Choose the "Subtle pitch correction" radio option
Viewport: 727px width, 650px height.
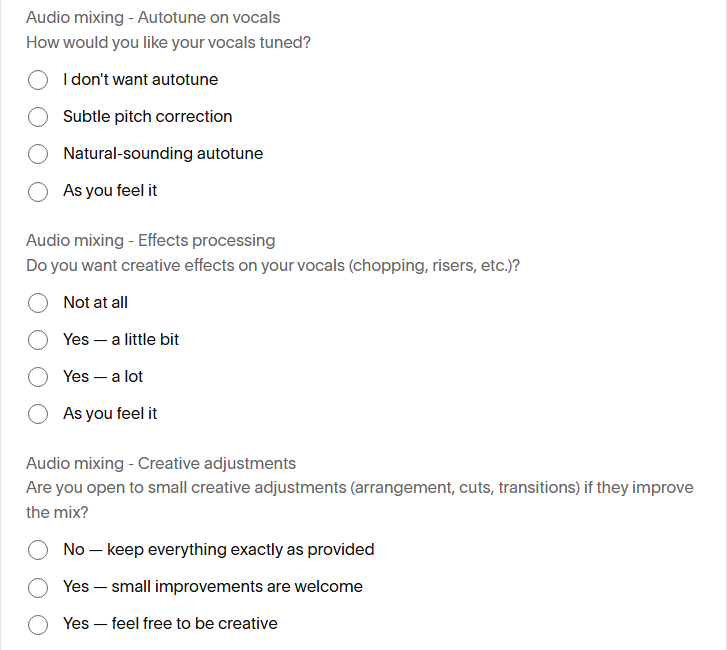[x=38, y=117]
